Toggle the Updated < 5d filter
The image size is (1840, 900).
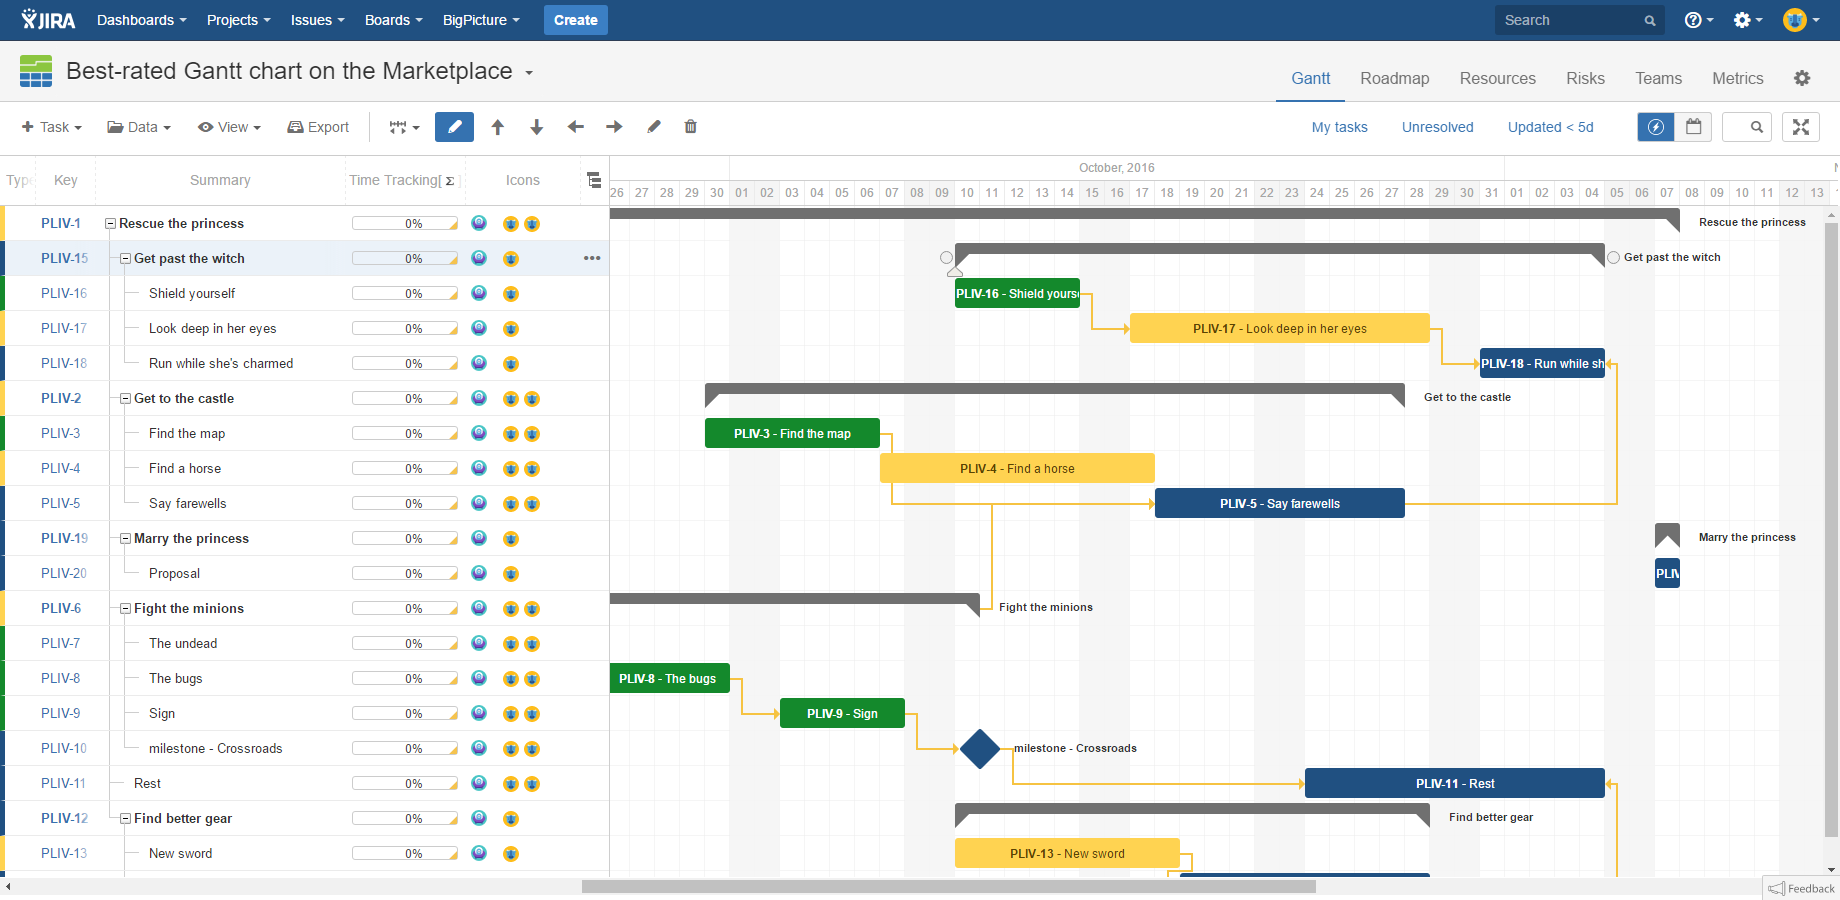(x=1550, y=127)
